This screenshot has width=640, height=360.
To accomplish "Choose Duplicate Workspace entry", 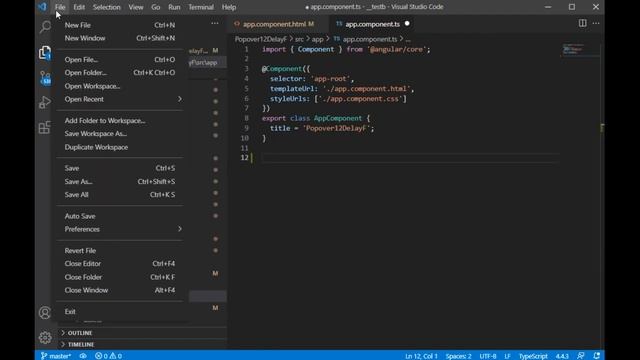I will click(x=120, y=147).
